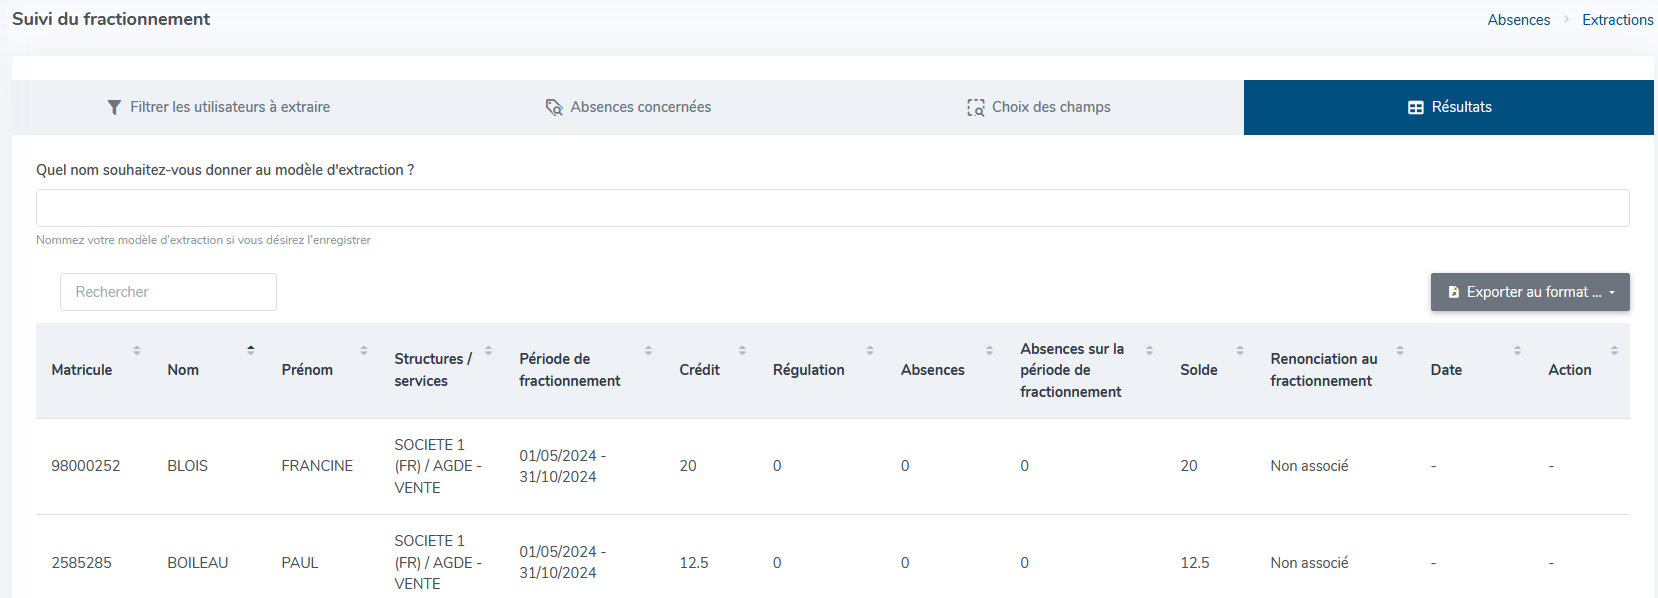Click the Crédit column sort icon
Viewport: 1658px width, 598px height.
[743, 350]
